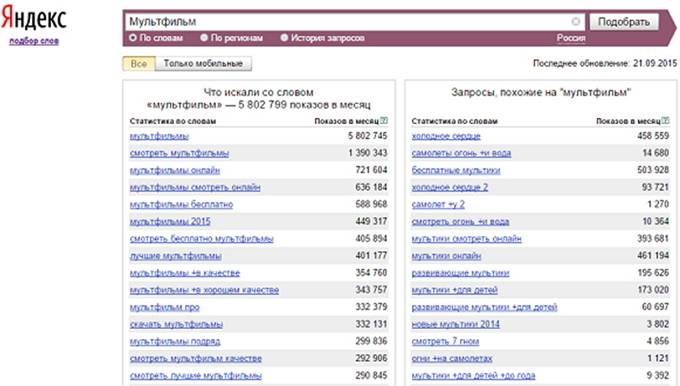
Task: Click the value '461 194'
Action: (x=653, y=255)
